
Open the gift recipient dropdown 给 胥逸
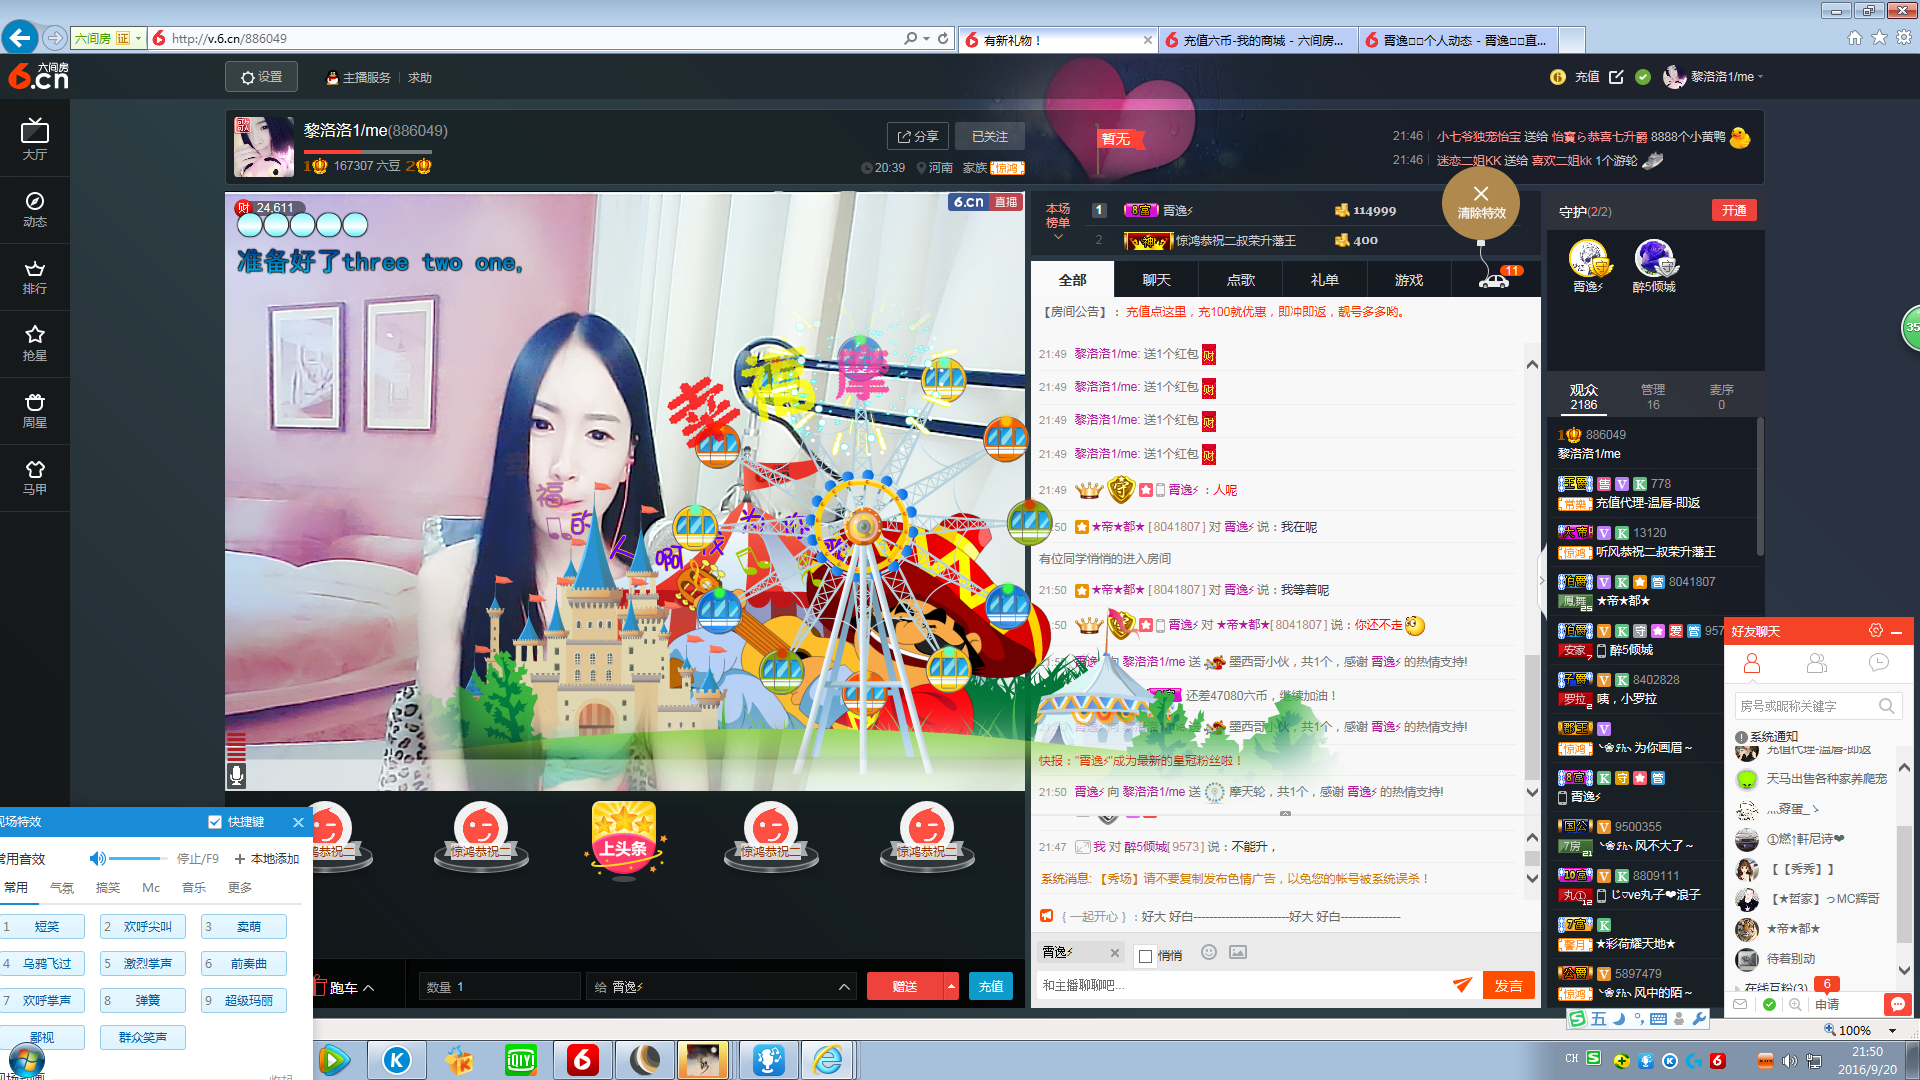(722, 987)
